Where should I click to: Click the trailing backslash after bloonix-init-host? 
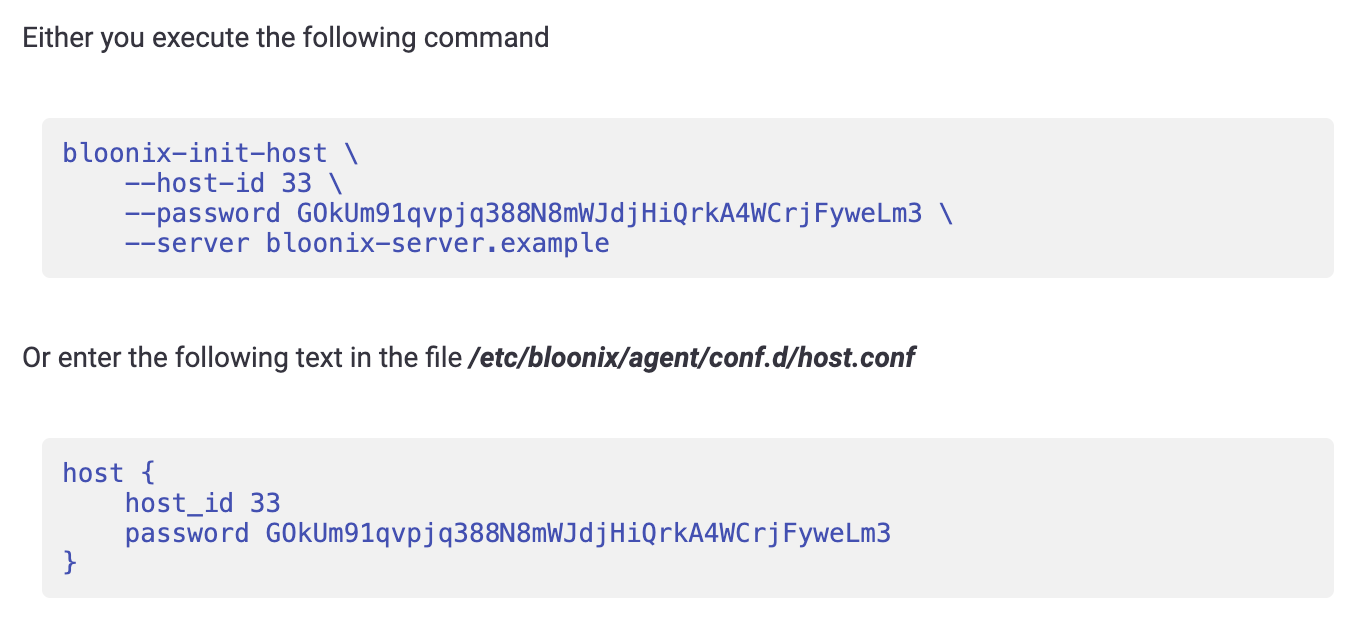(x=351, y=153)
